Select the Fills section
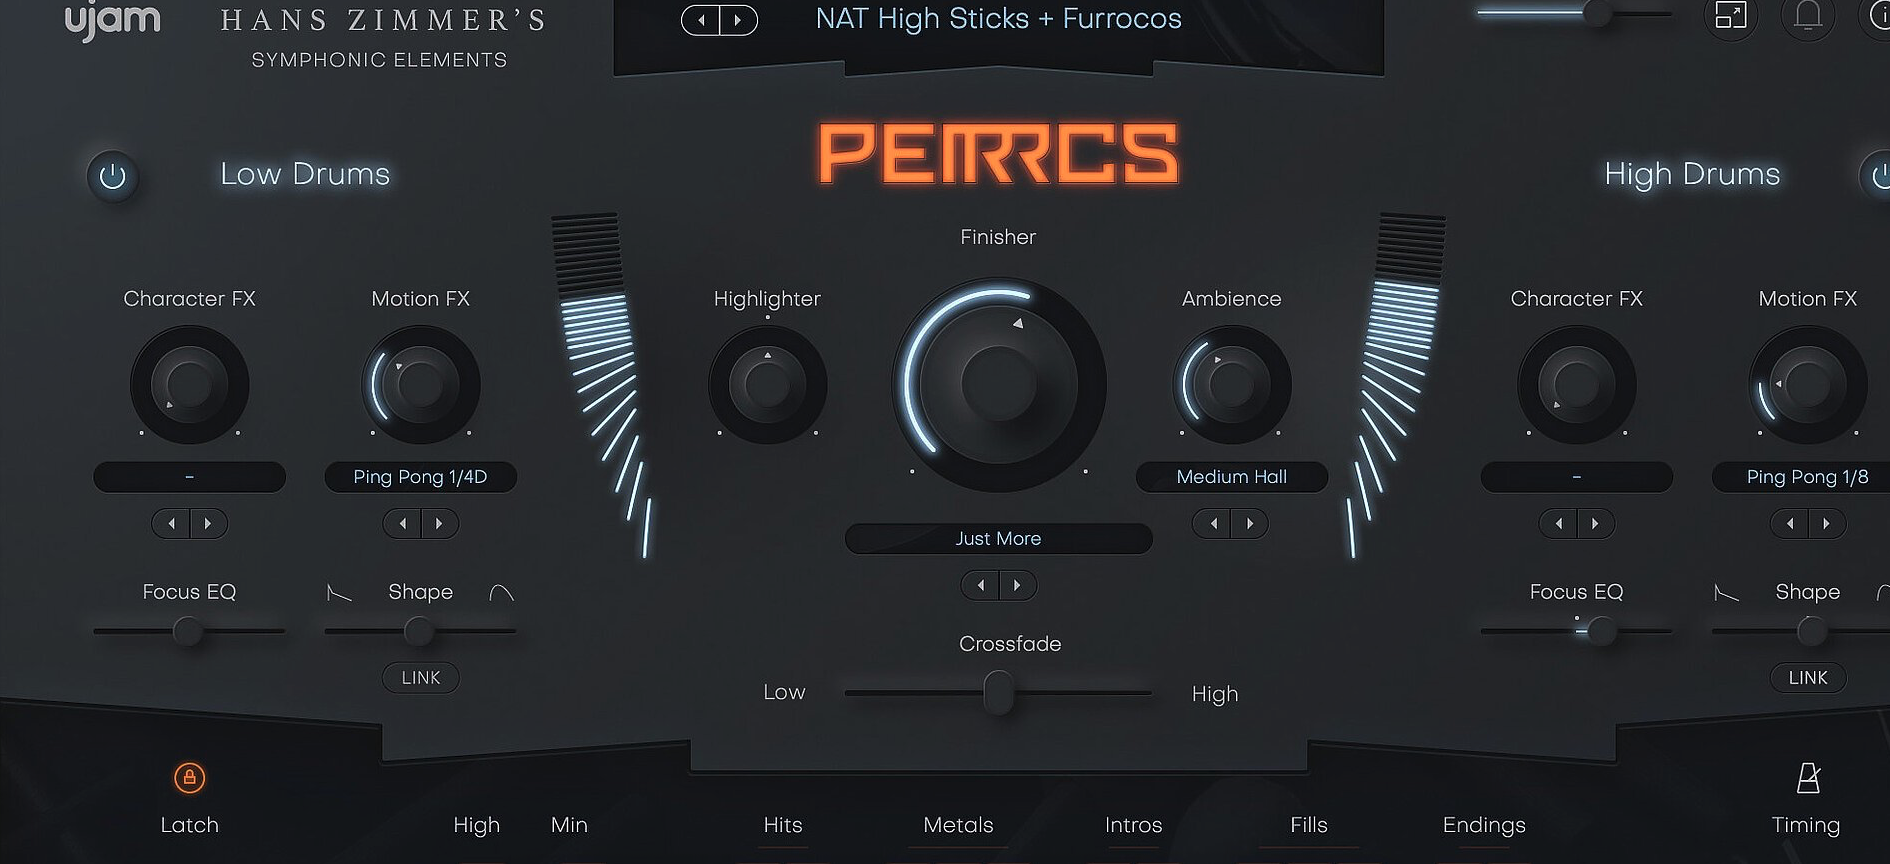The image size is (1890, 864). pos(1308,825)
